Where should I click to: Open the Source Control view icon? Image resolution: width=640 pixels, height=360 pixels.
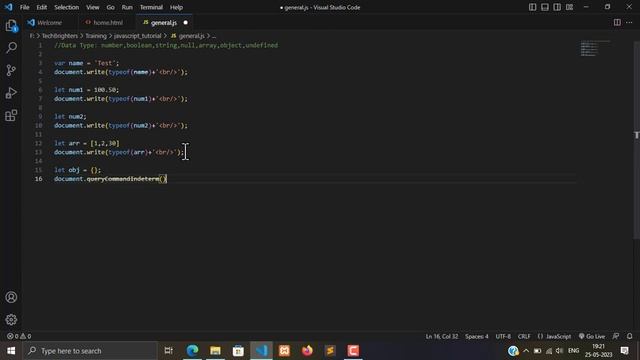coord(11,70)
